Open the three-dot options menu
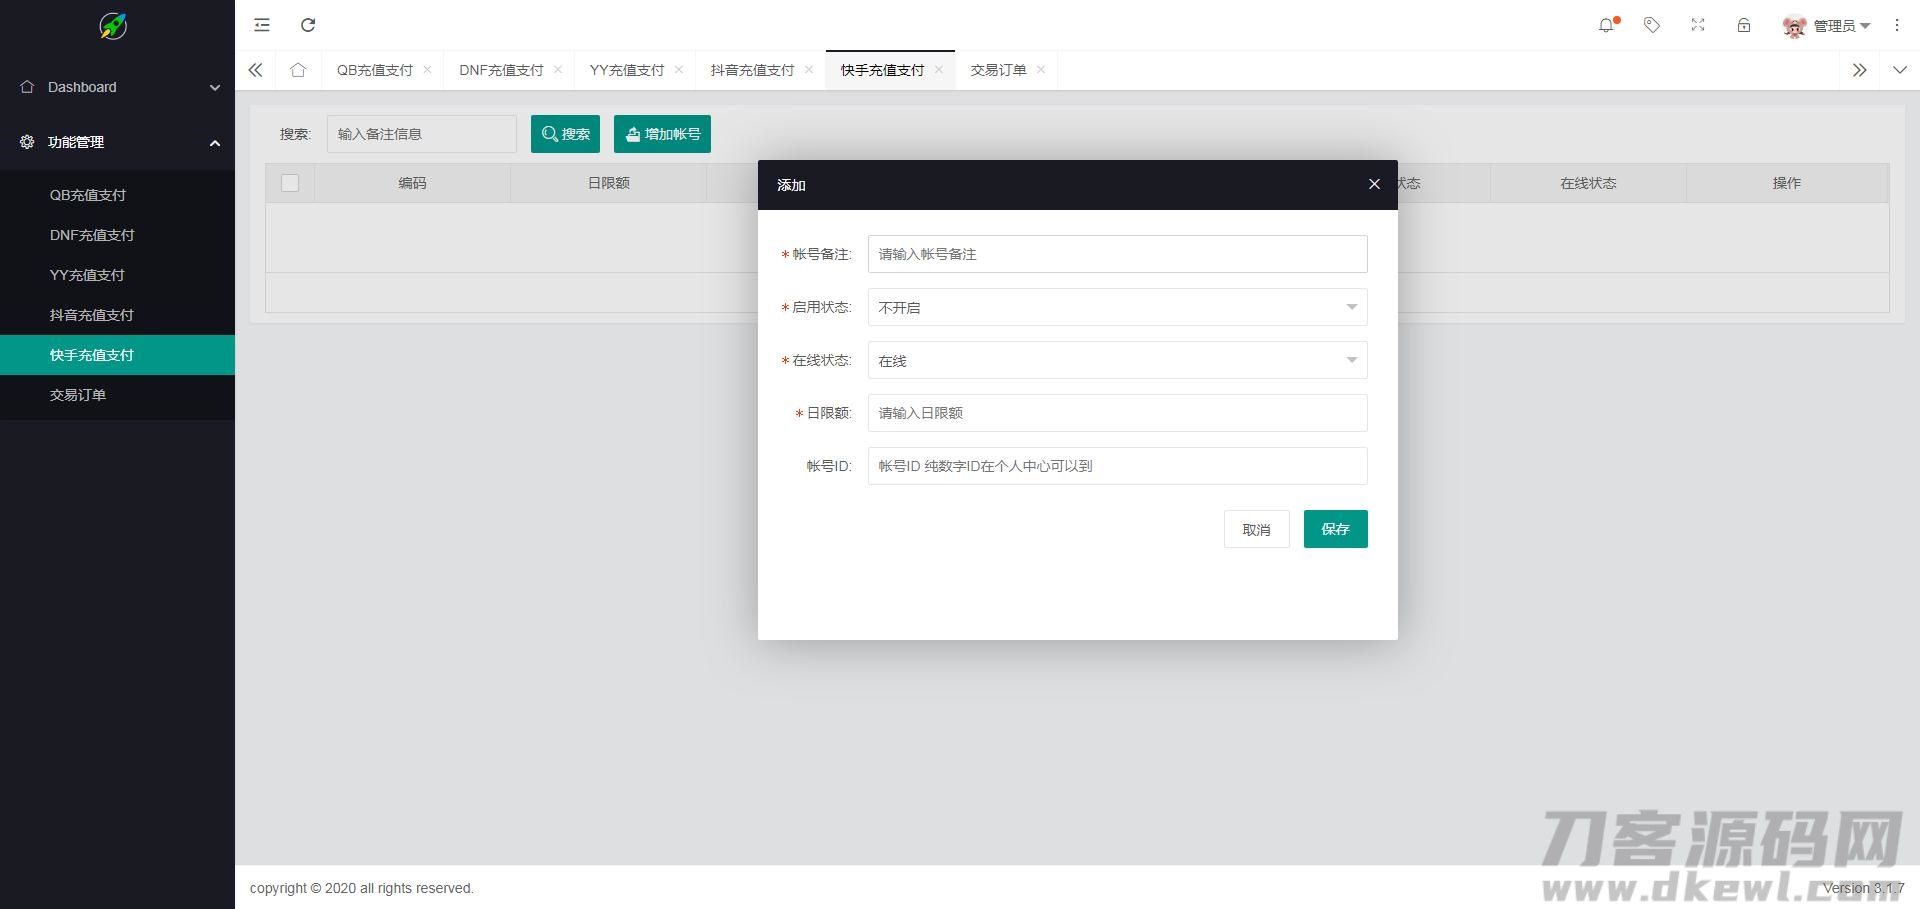 pyautogui.click(x=1896, y=25)
